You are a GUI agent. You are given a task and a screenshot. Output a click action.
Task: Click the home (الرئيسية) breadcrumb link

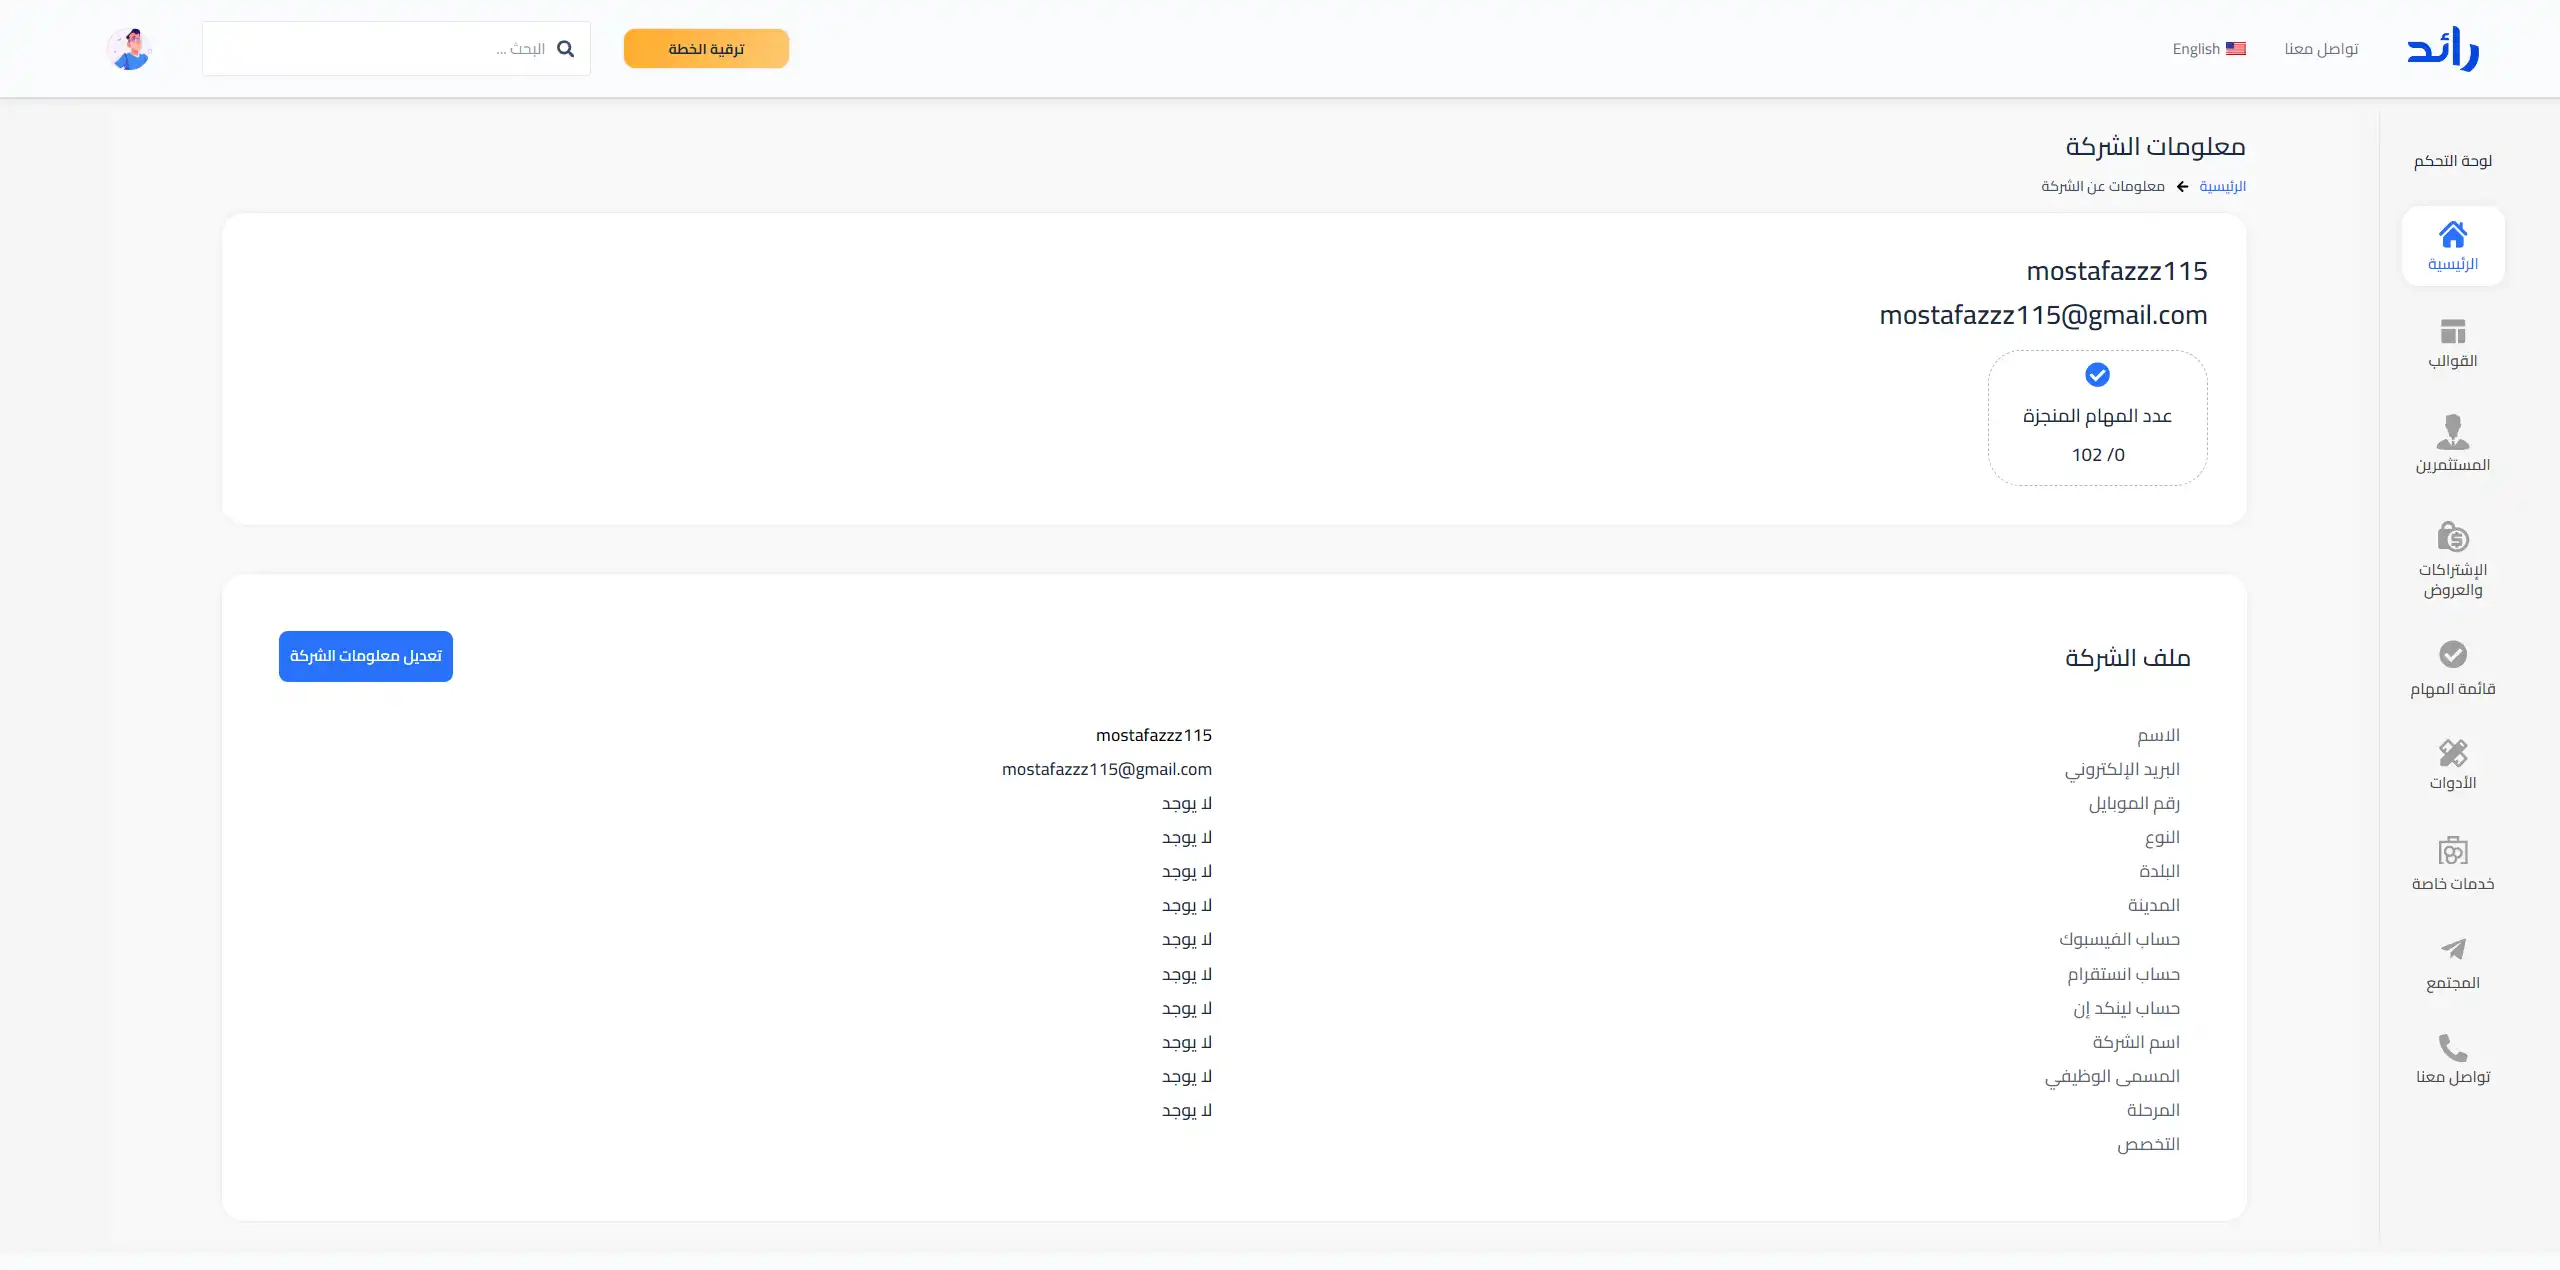(x=2222, y=187)
